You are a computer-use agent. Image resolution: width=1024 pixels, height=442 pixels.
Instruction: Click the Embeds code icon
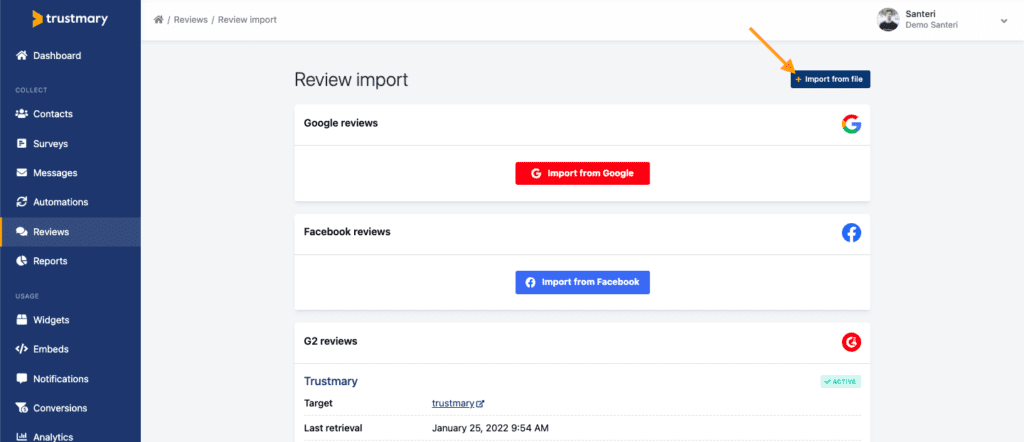pyautogui.click(x=22, y=349)
